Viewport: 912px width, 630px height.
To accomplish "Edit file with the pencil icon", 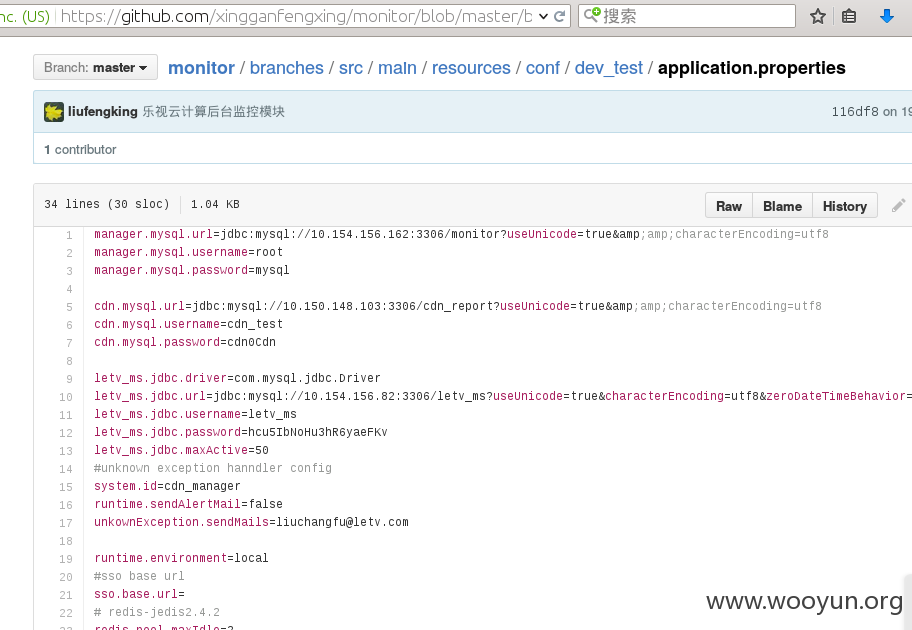I will click(x=899, y=205).
